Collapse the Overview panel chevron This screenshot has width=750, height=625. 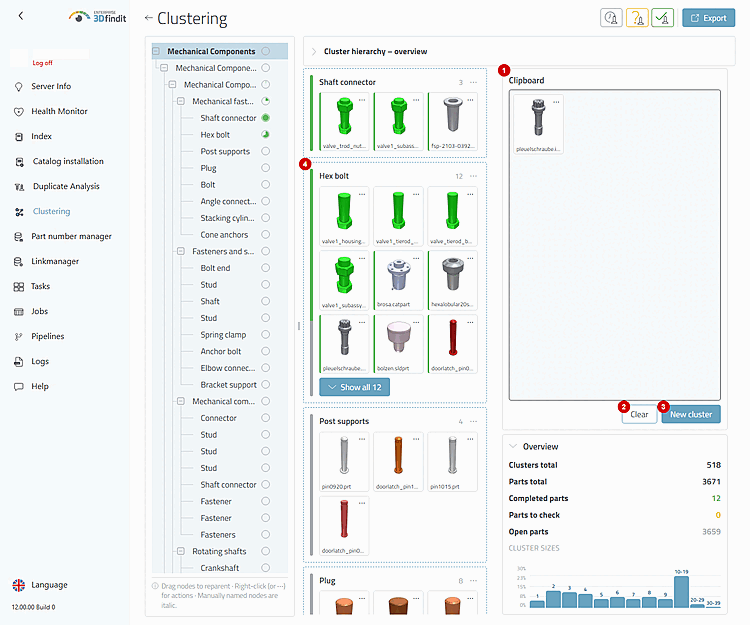[x=513, y=446]
